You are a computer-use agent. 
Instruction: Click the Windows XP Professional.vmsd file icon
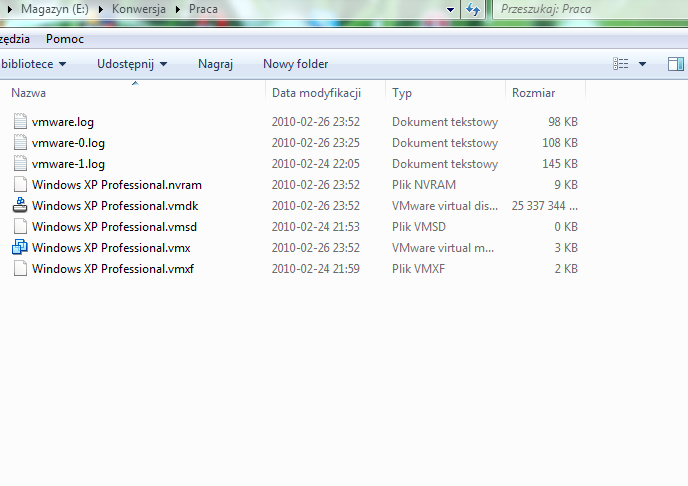[20, 227]
